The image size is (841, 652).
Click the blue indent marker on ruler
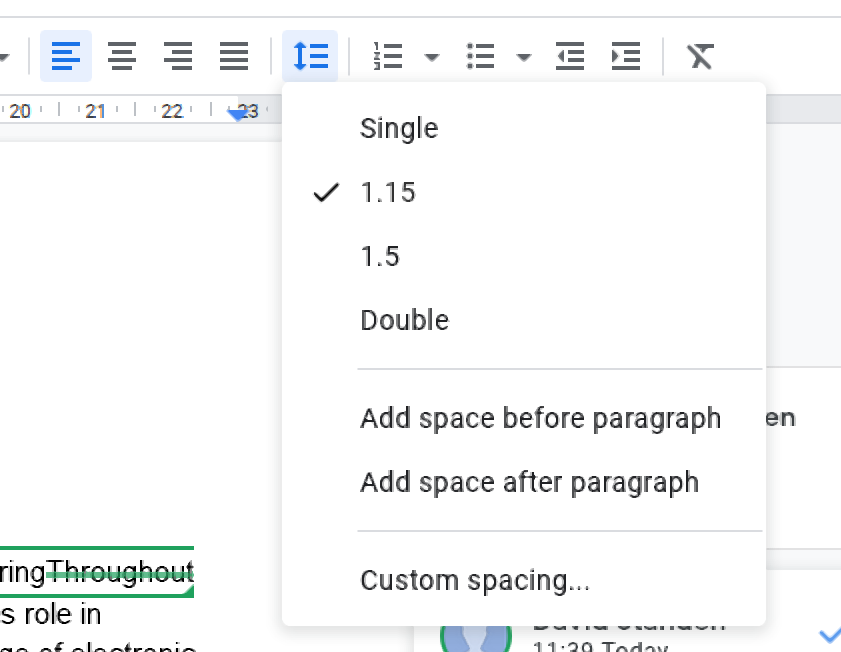click(x=237, y=115)
